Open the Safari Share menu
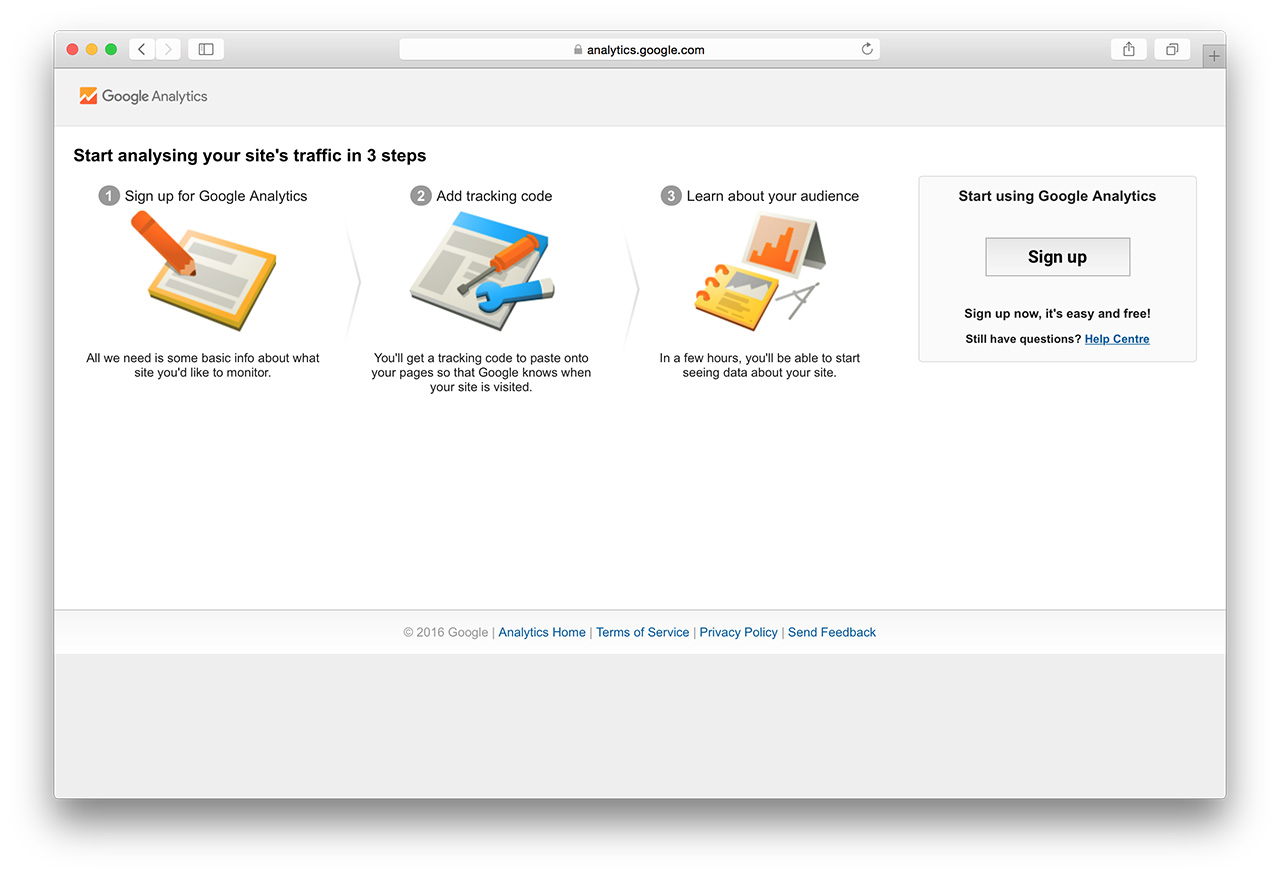Viewport: 1280px width, 876px height. click(x=1129, y=49)
